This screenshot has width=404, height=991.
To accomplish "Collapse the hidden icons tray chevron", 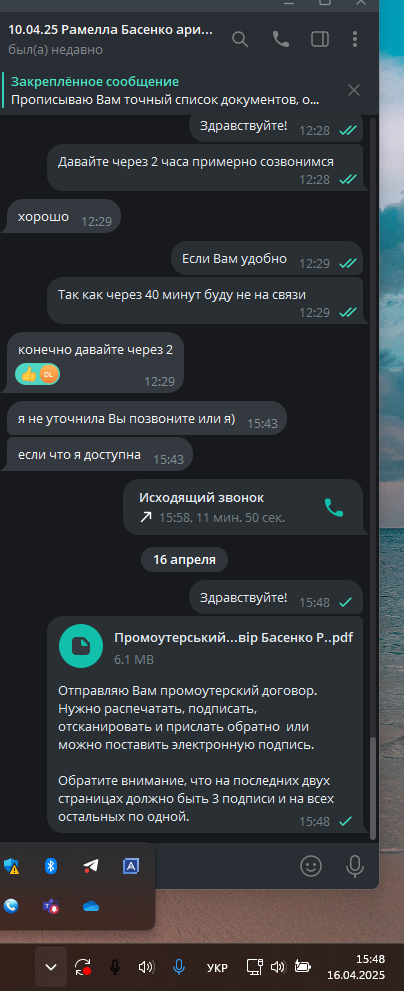I will click(x=51, y=967).
